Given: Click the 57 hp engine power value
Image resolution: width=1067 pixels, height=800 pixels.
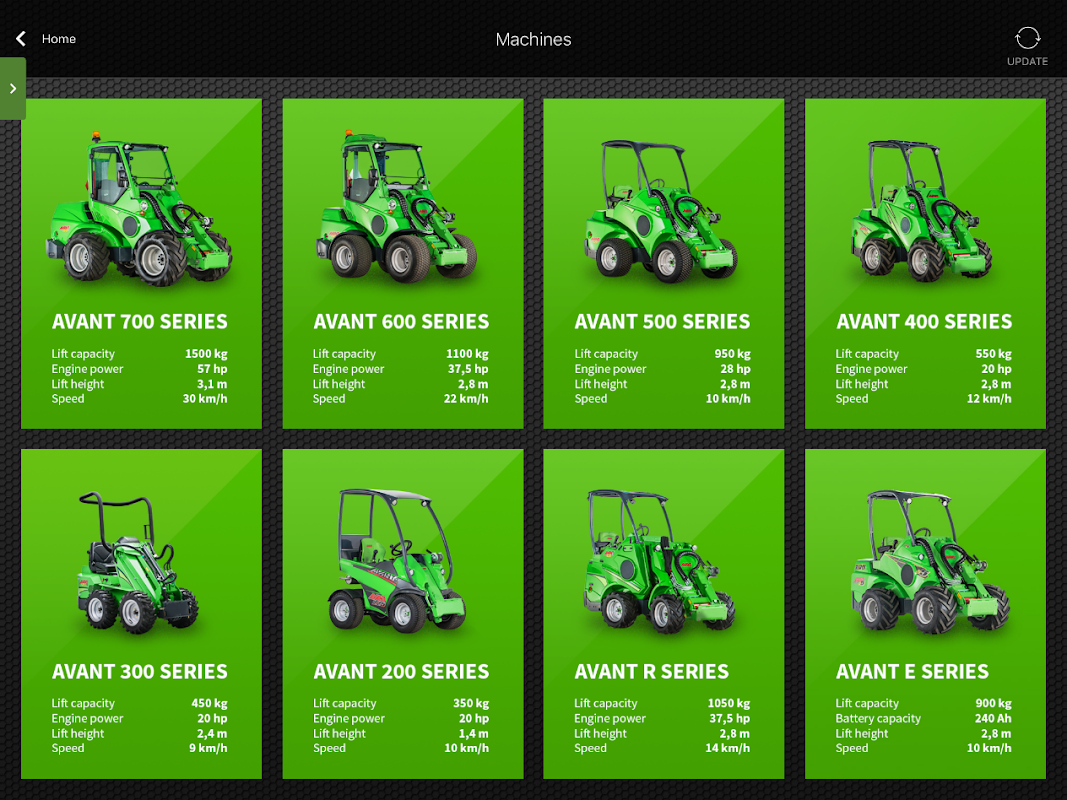Looking at the screenshot, I should click(x=212, y=369).
